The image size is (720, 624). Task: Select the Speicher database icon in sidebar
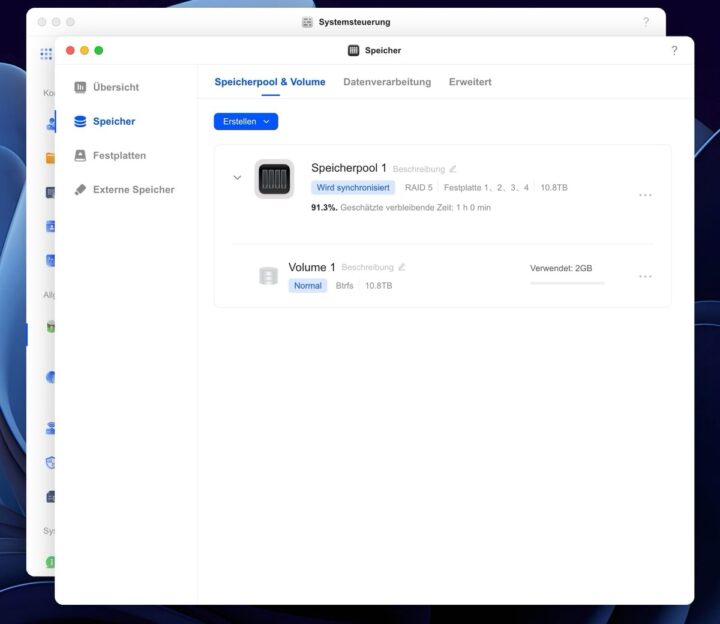(x=80, y=122)
